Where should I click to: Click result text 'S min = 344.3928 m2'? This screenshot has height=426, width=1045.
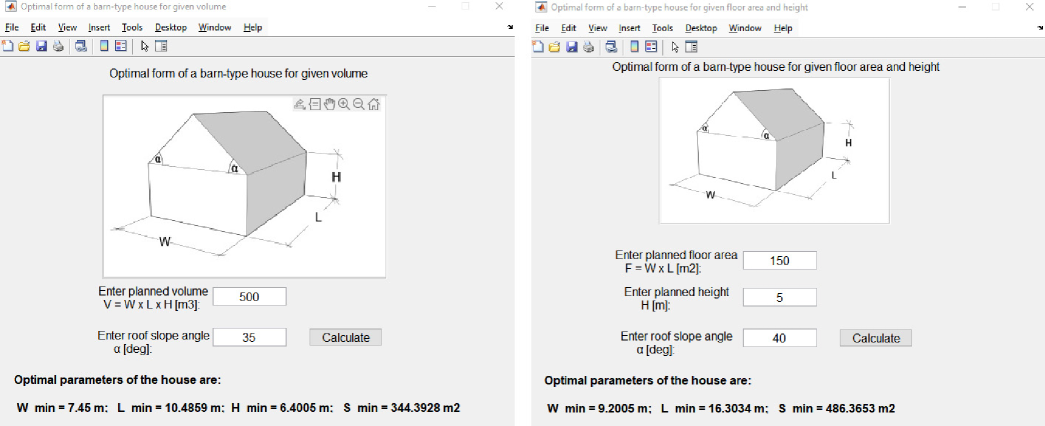pyautogui.click(x=401, y=407)
